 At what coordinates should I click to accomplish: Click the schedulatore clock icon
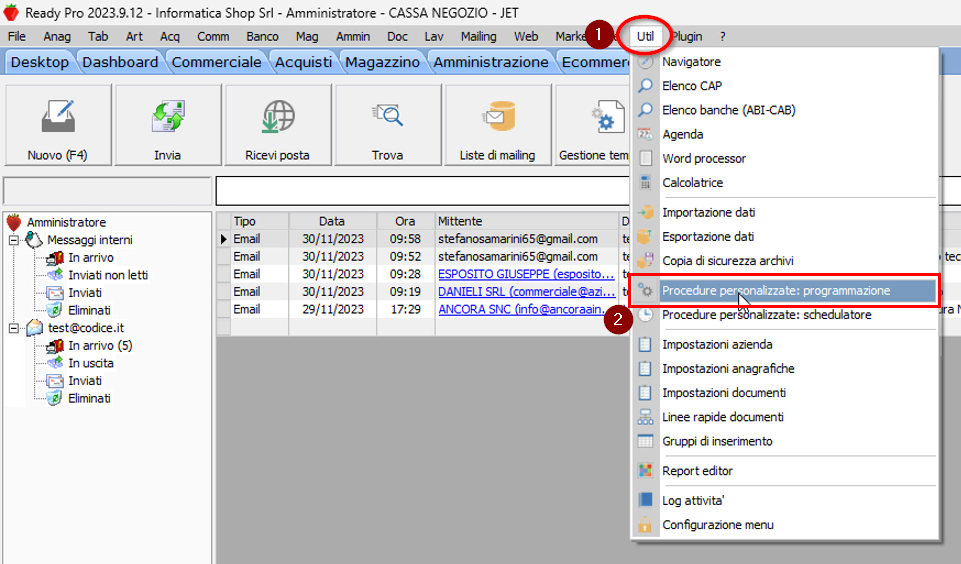tap(645, 314)
